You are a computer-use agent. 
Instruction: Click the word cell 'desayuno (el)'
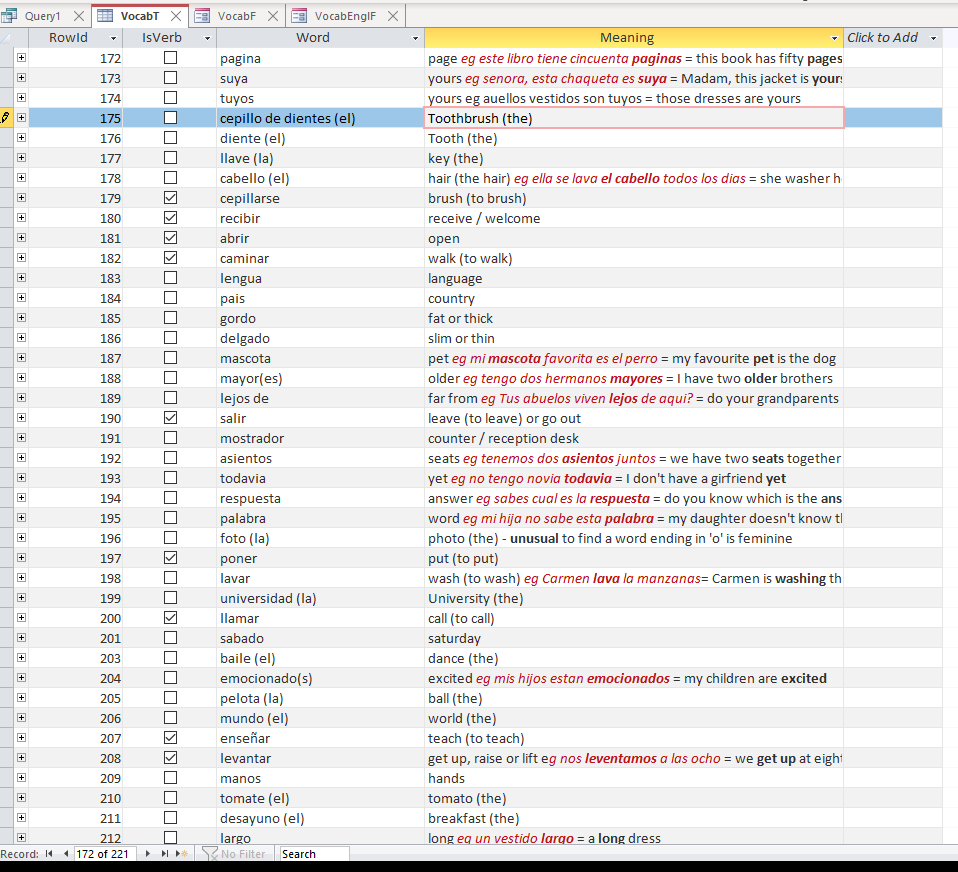(x=320, y=818)
